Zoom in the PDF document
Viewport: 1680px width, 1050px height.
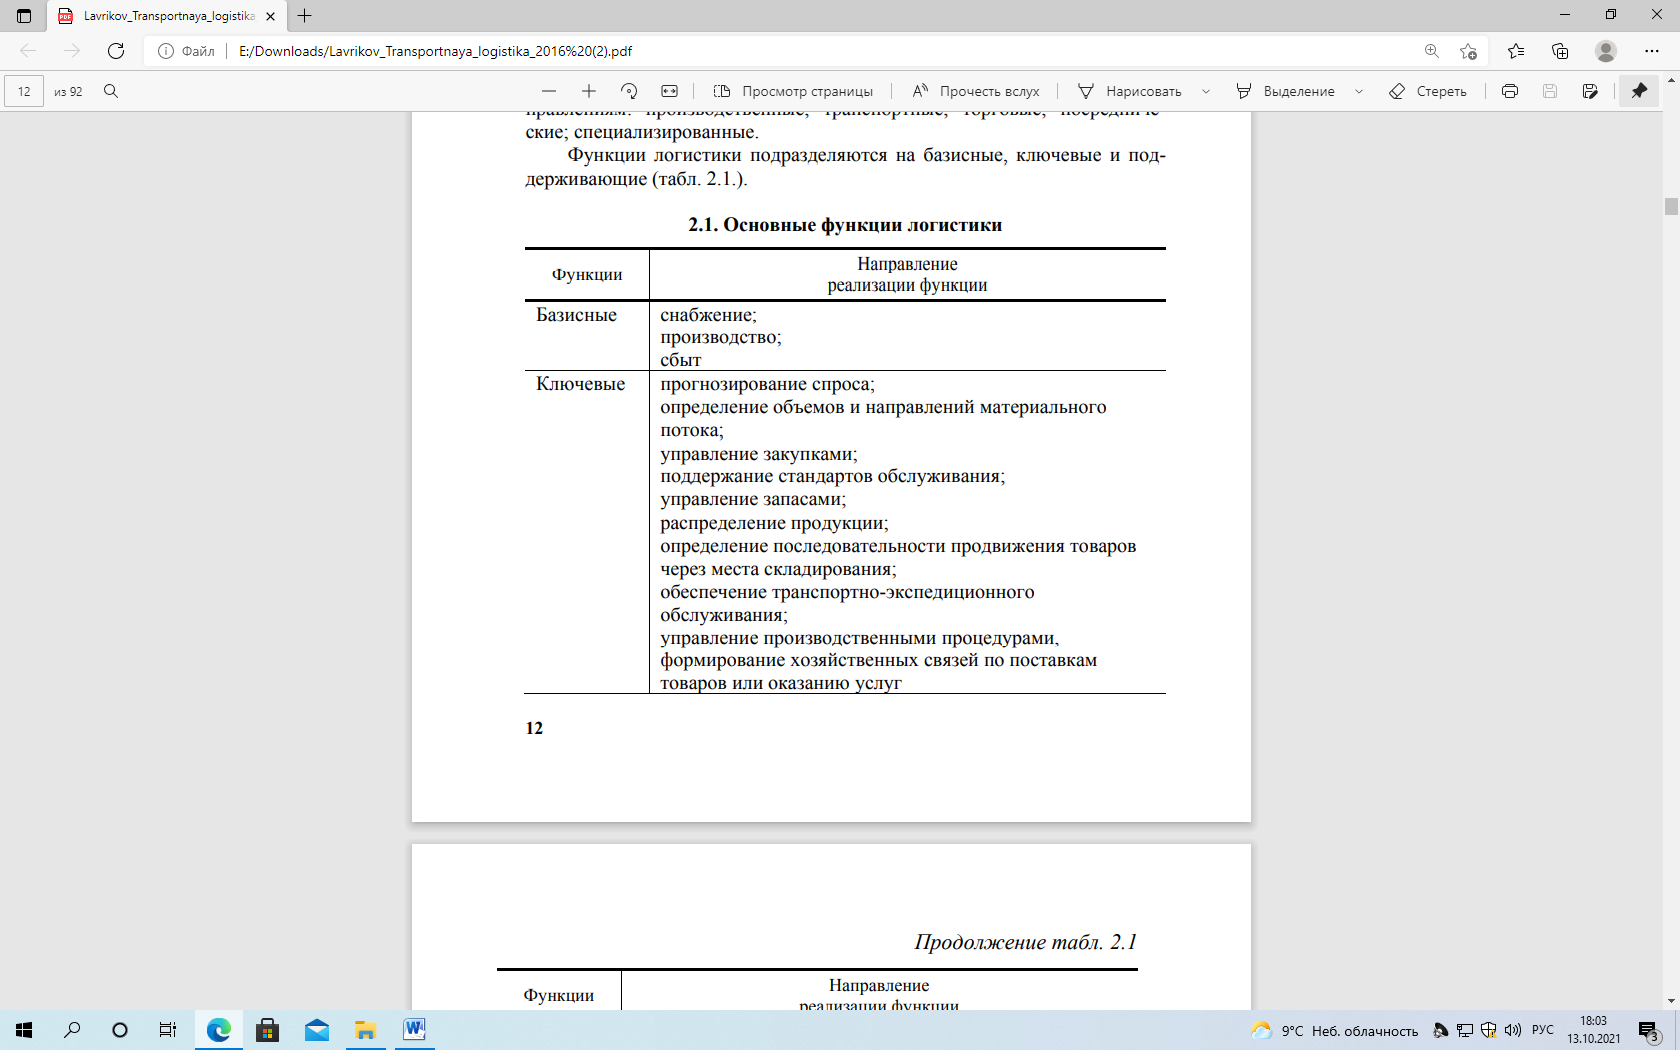[589, 91]
